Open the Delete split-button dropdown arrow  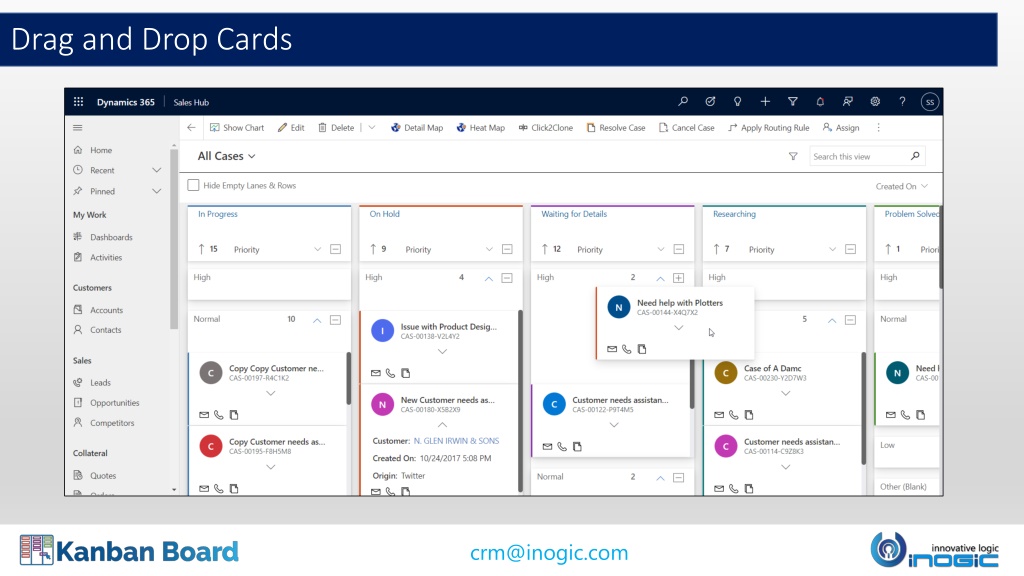372,128
